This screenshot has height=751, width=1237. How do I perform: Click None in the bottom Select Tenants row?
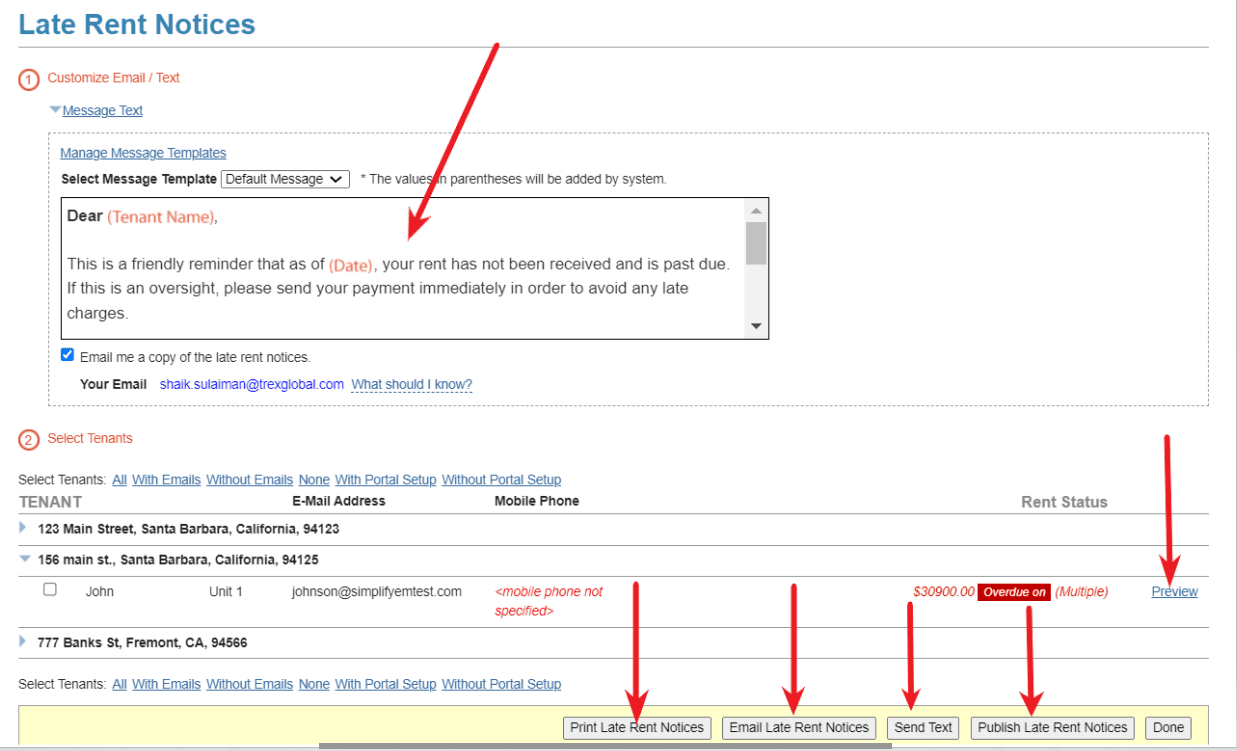[313, 684]
